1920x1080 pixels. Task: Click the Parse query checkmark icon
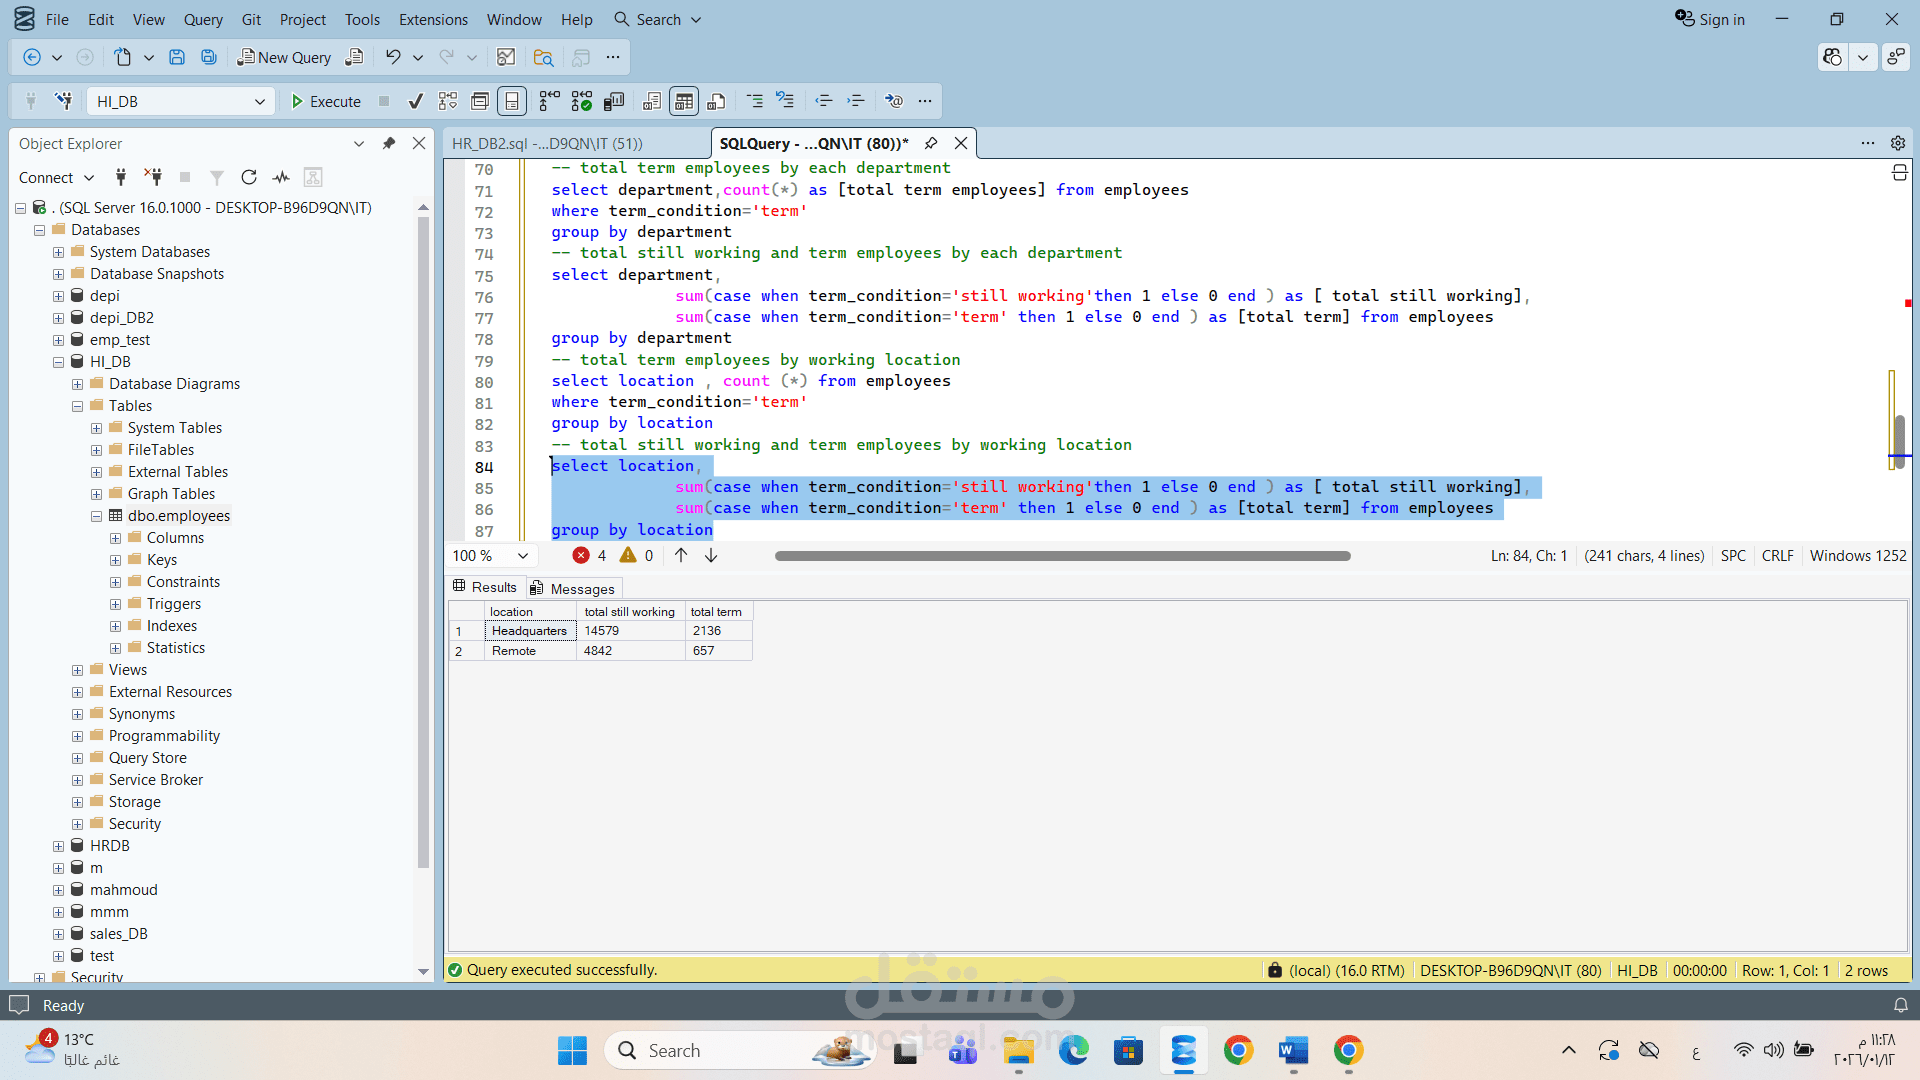point(416,101)
